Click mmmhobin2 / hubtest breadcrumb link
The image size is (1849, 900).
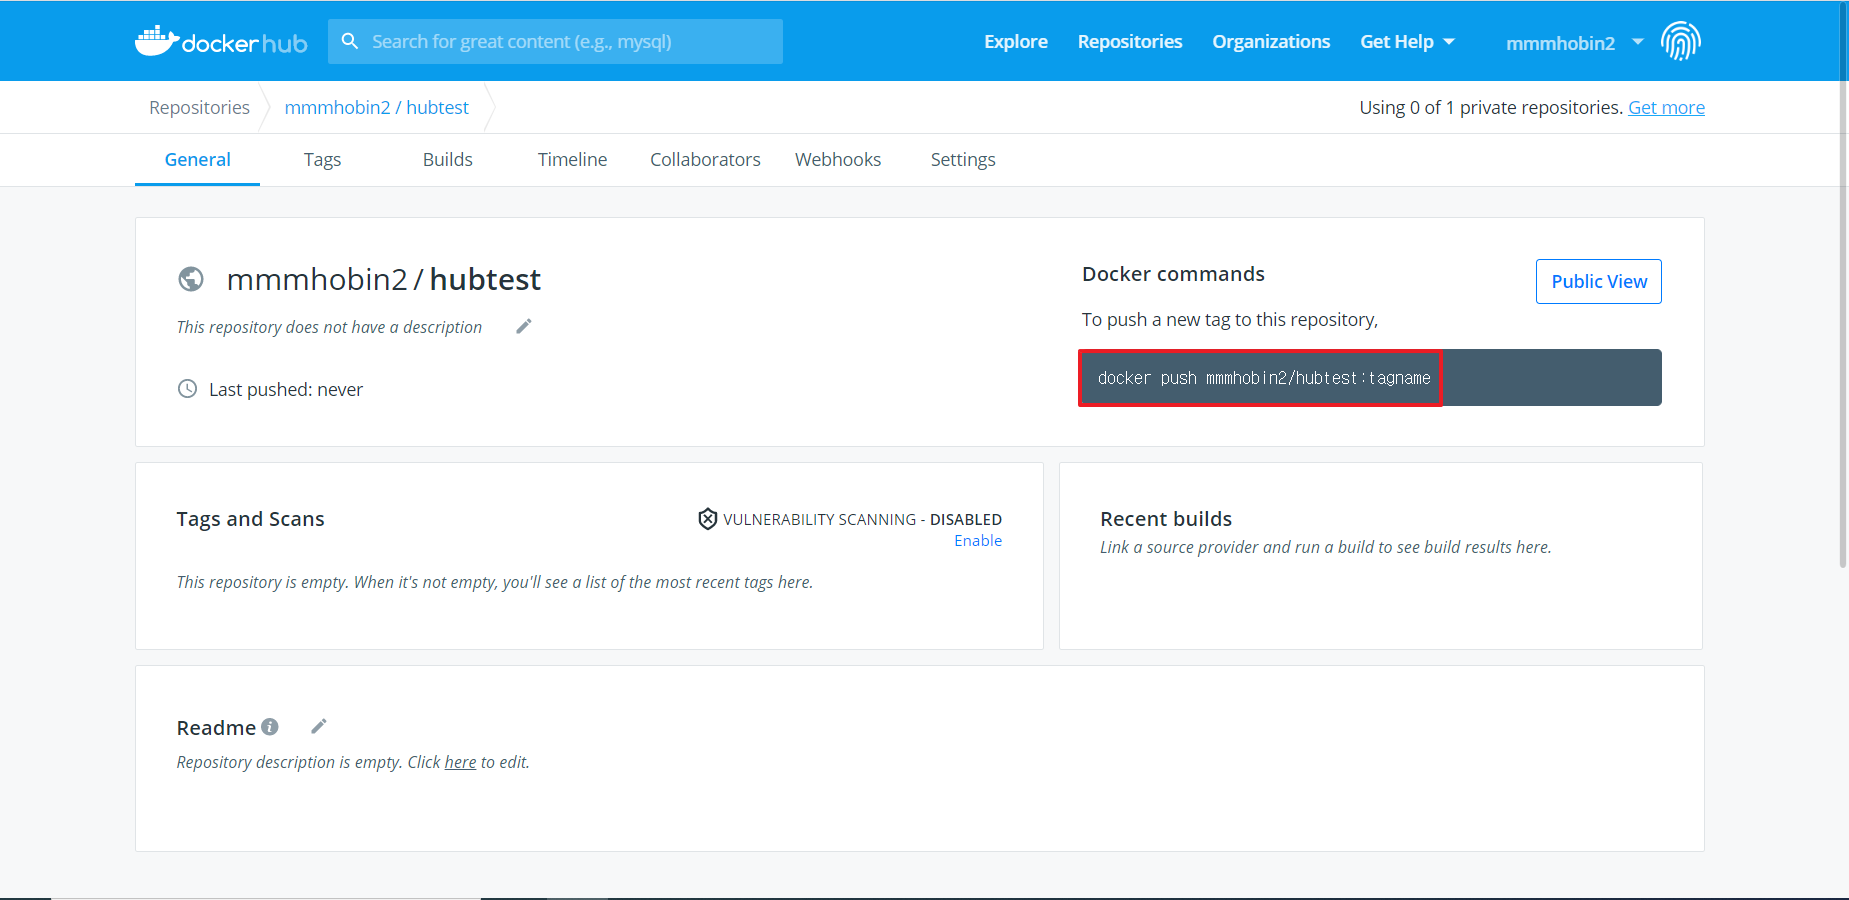pyautogui.click(x=376, y=107)
